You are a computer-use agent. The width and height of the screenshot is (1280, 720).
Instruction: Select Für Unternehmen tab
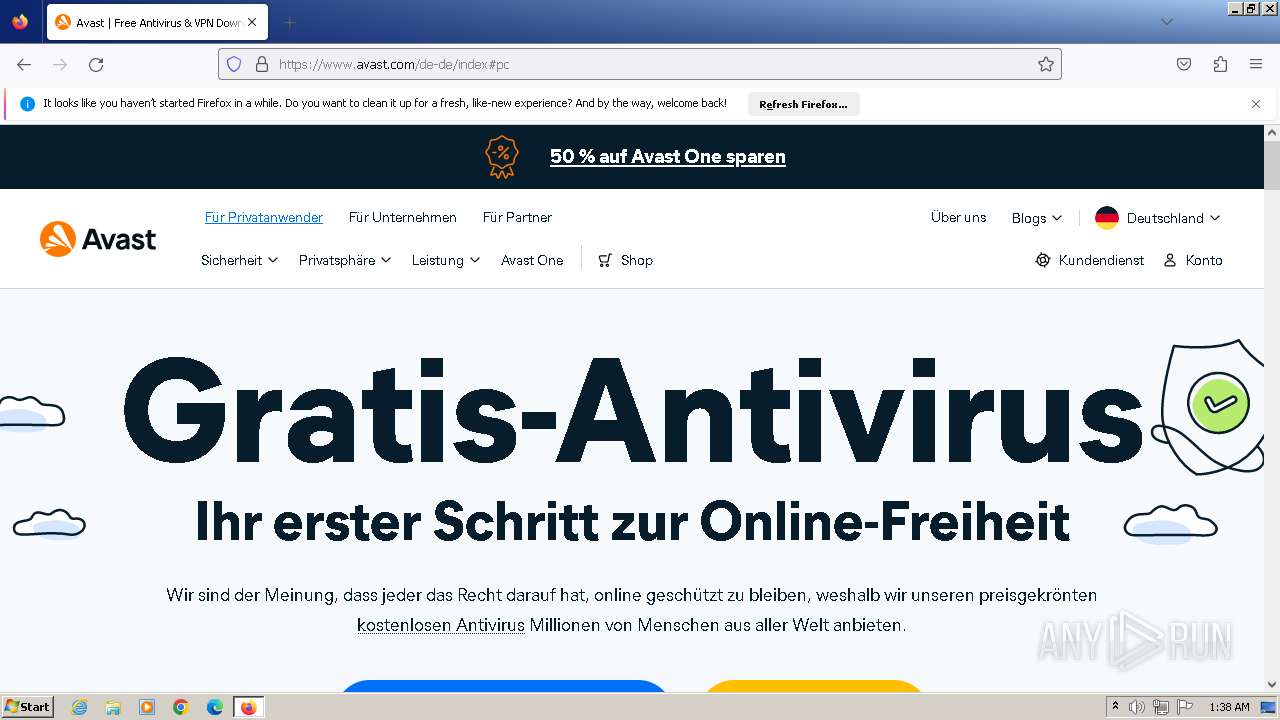(402, 217)
